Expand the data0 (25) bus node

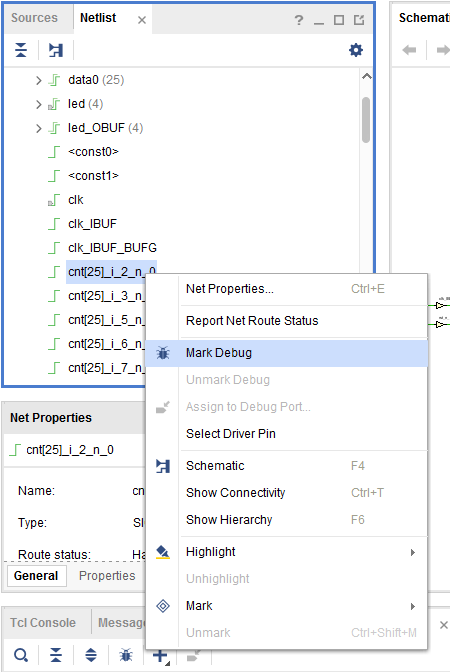coord(39,80)
